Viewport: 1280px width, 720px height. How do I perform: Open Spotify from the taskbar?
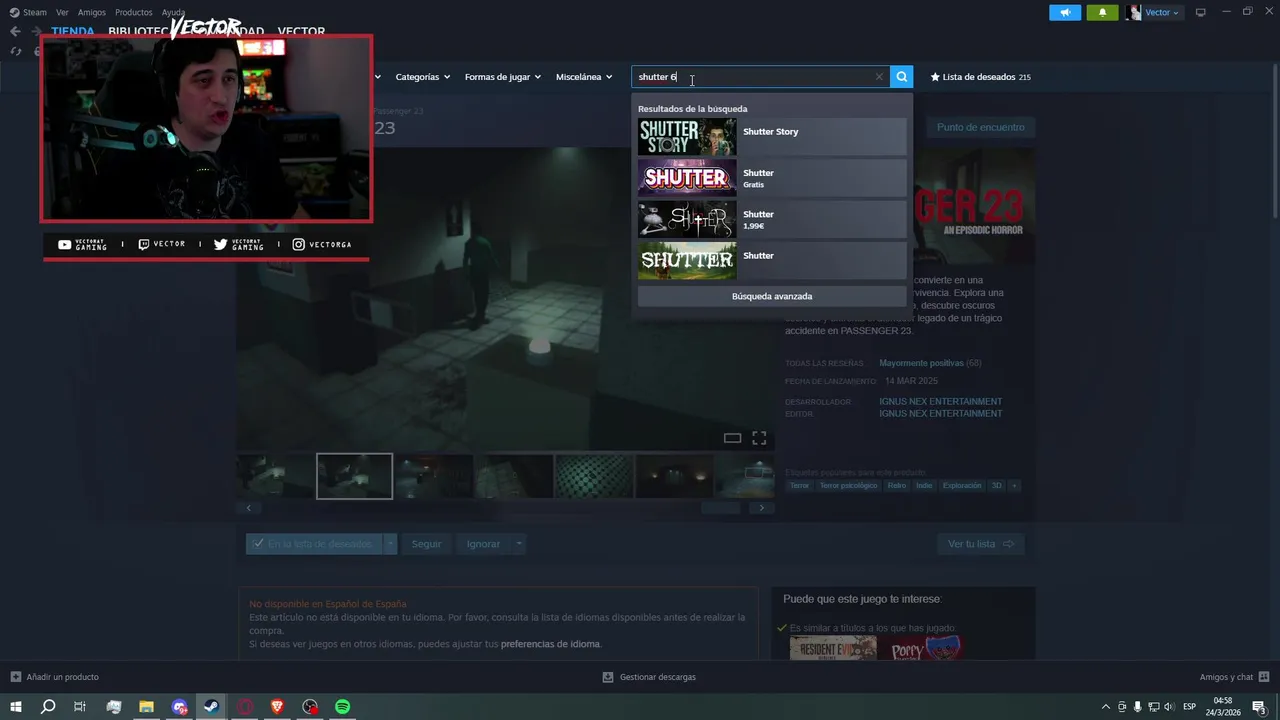343,707
